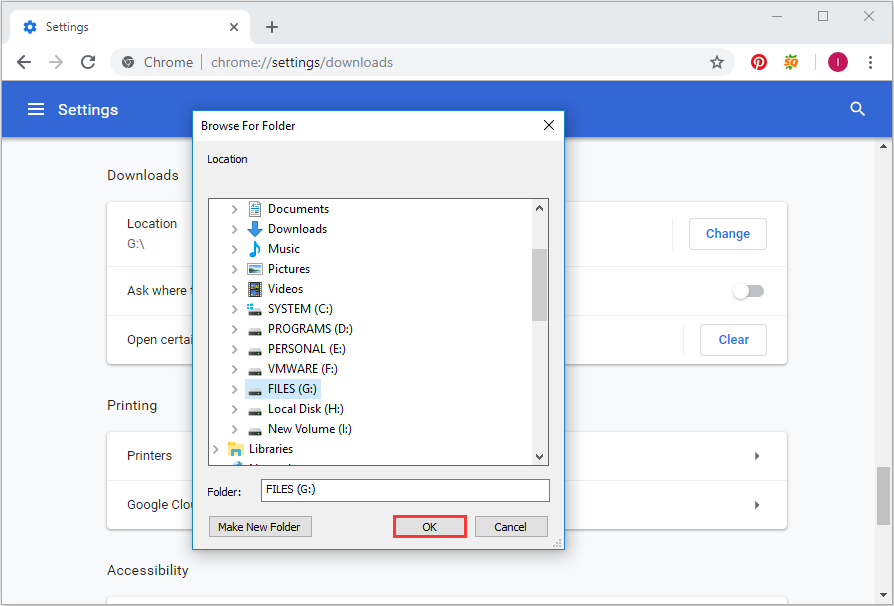Click the Clear button

click(x=733, y=340)
